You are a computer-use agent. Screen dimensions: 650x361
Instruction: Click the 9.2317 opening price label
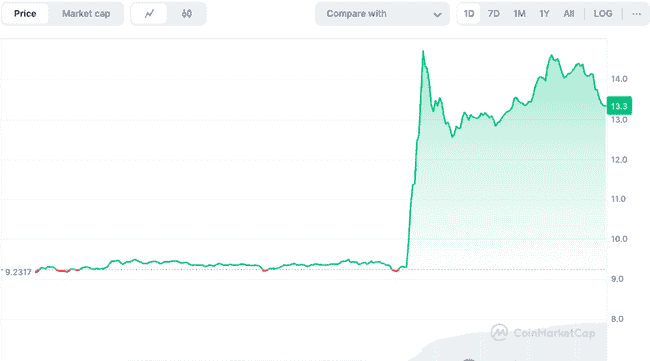tap(18, 272)
